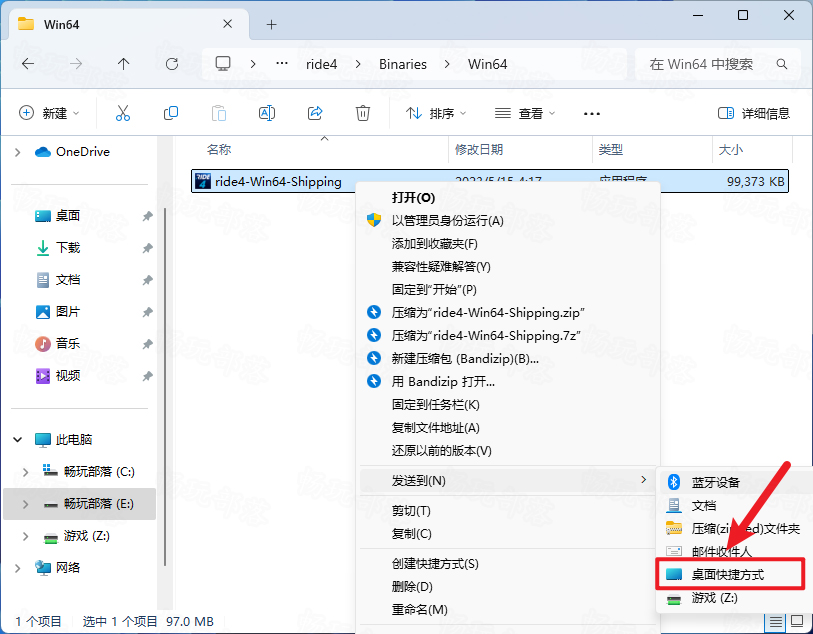This screenshot has height=634, width=813.
Task: Unpin 桌面 from Quick access
Action: tap(148, 216)
